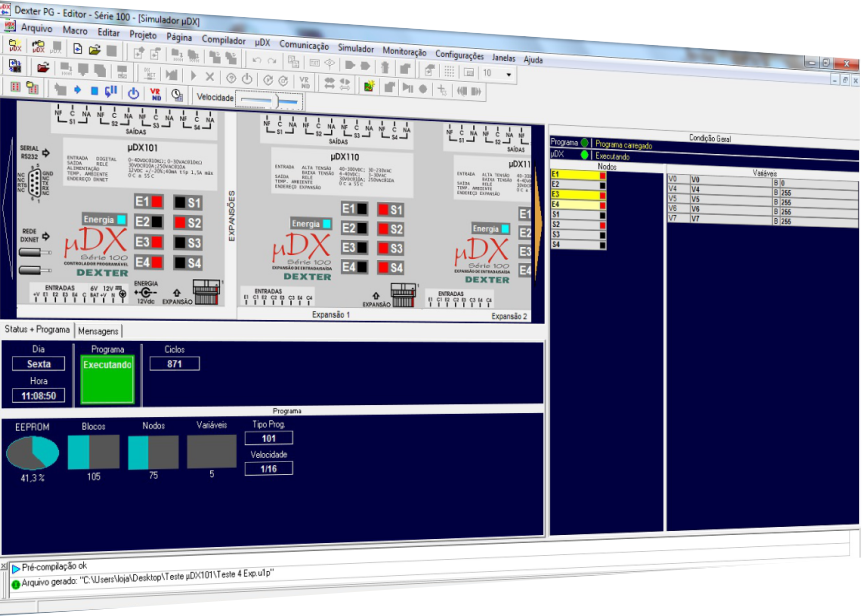Viewport: 862px width, 616px height.
Task: Click the gray up arrow toolbar icon
Action: [385, 68]
